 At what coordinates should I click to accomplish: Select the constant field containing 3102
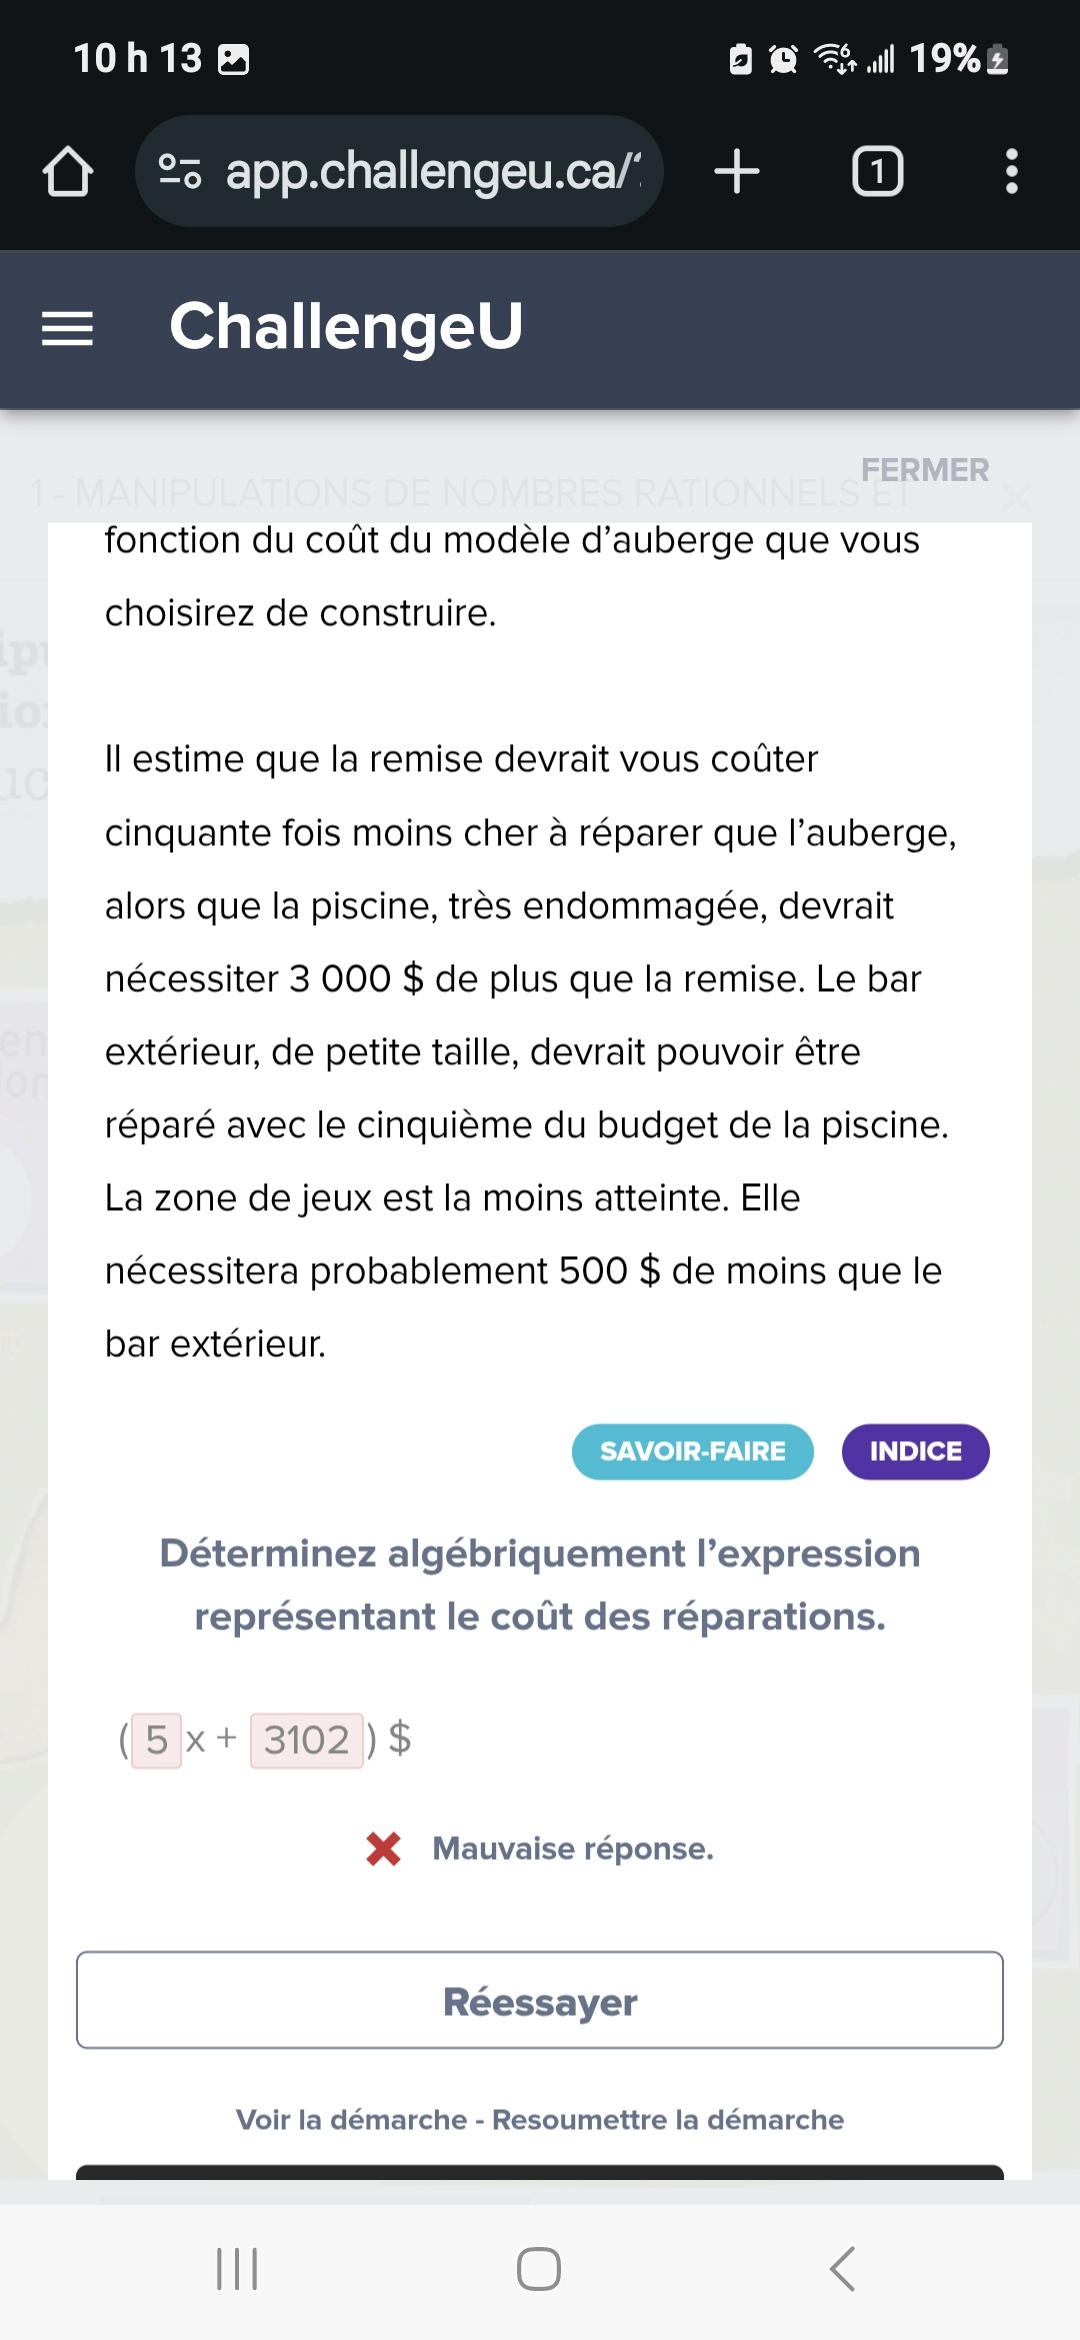(x=306, y=1740)
